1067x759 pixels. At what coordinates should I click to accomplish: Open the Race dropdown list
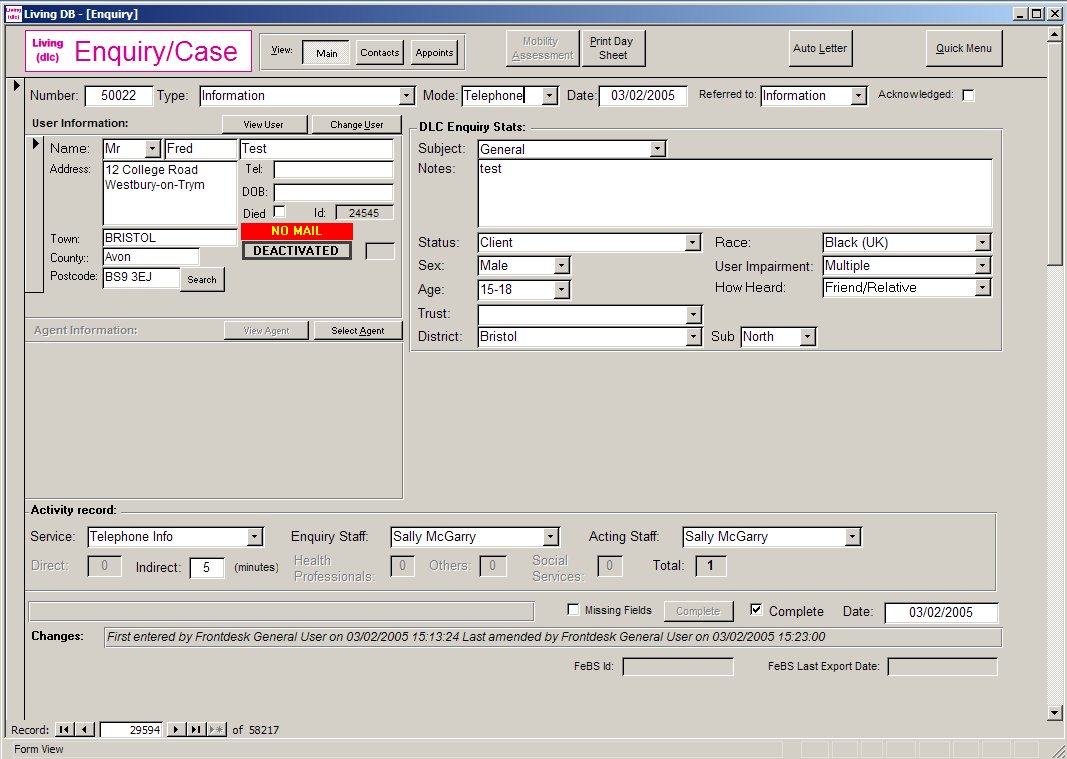click(x=983, y=243)
